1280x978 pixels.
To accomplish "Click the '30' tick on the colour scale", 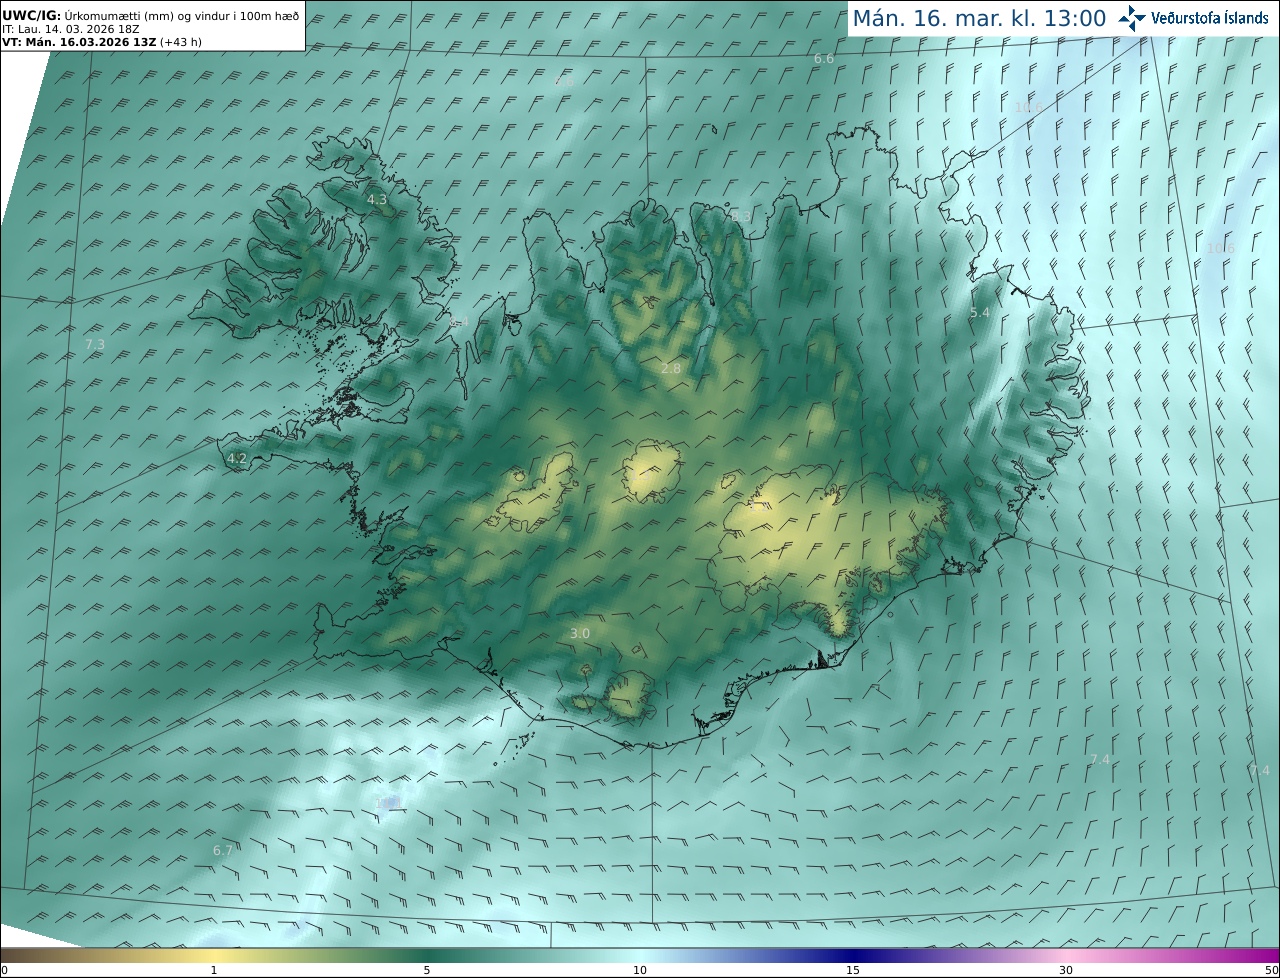I will (x=1066, y=970).
